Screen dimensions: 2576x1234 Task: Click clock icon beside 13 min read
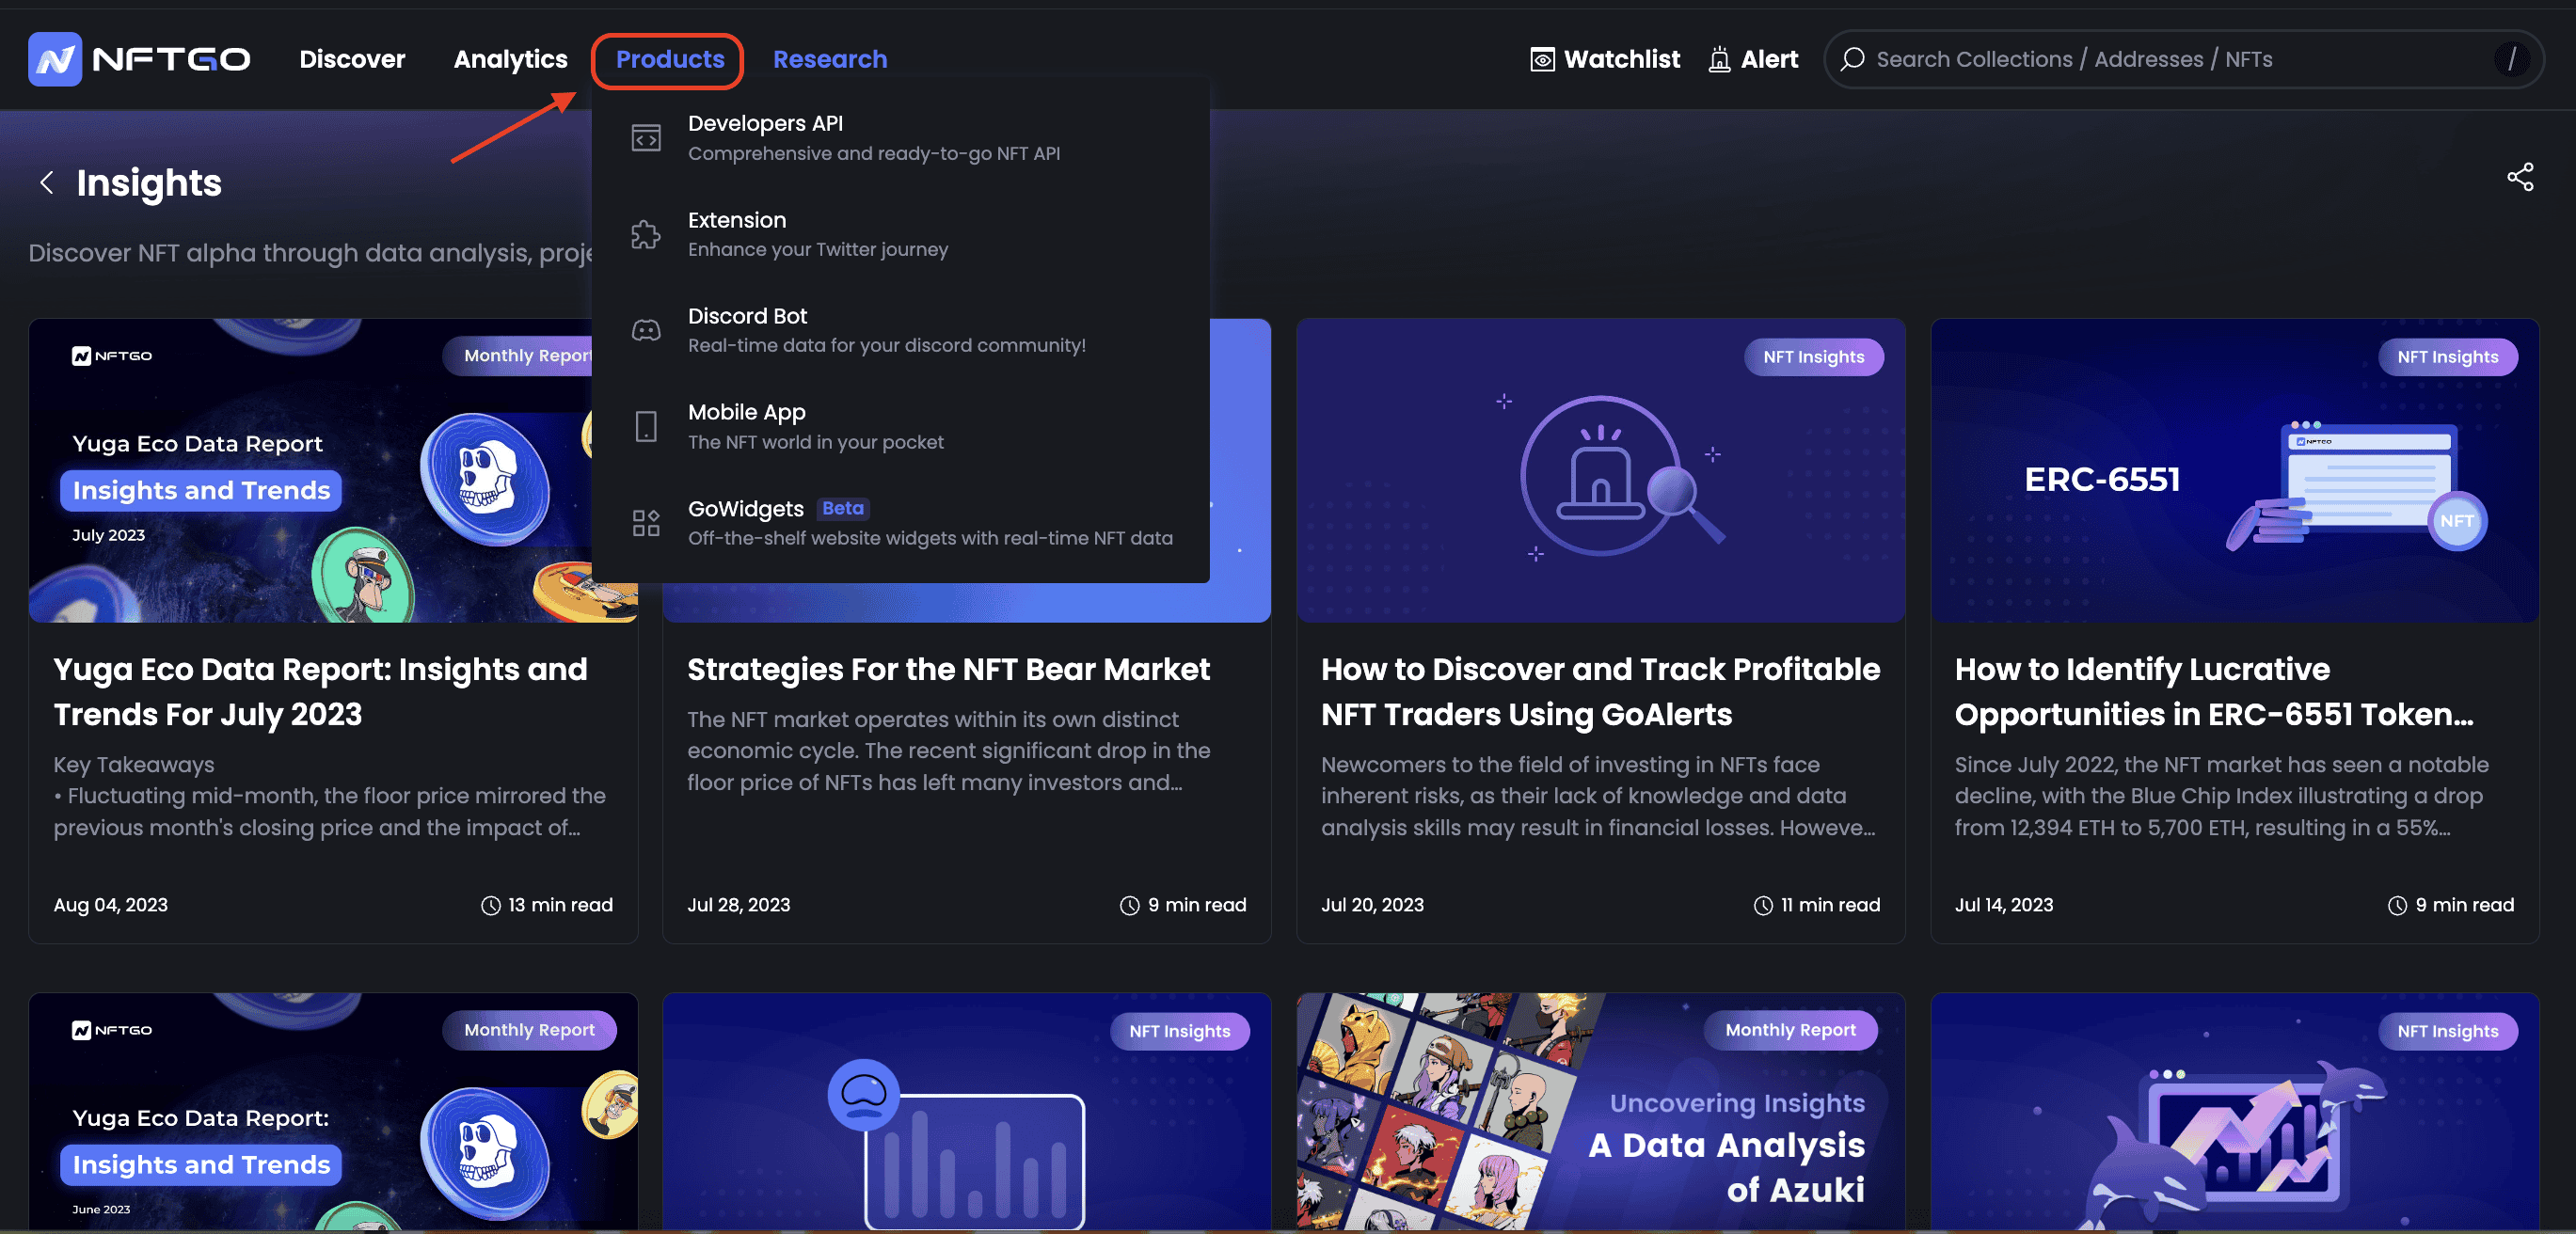pos(490,905)
